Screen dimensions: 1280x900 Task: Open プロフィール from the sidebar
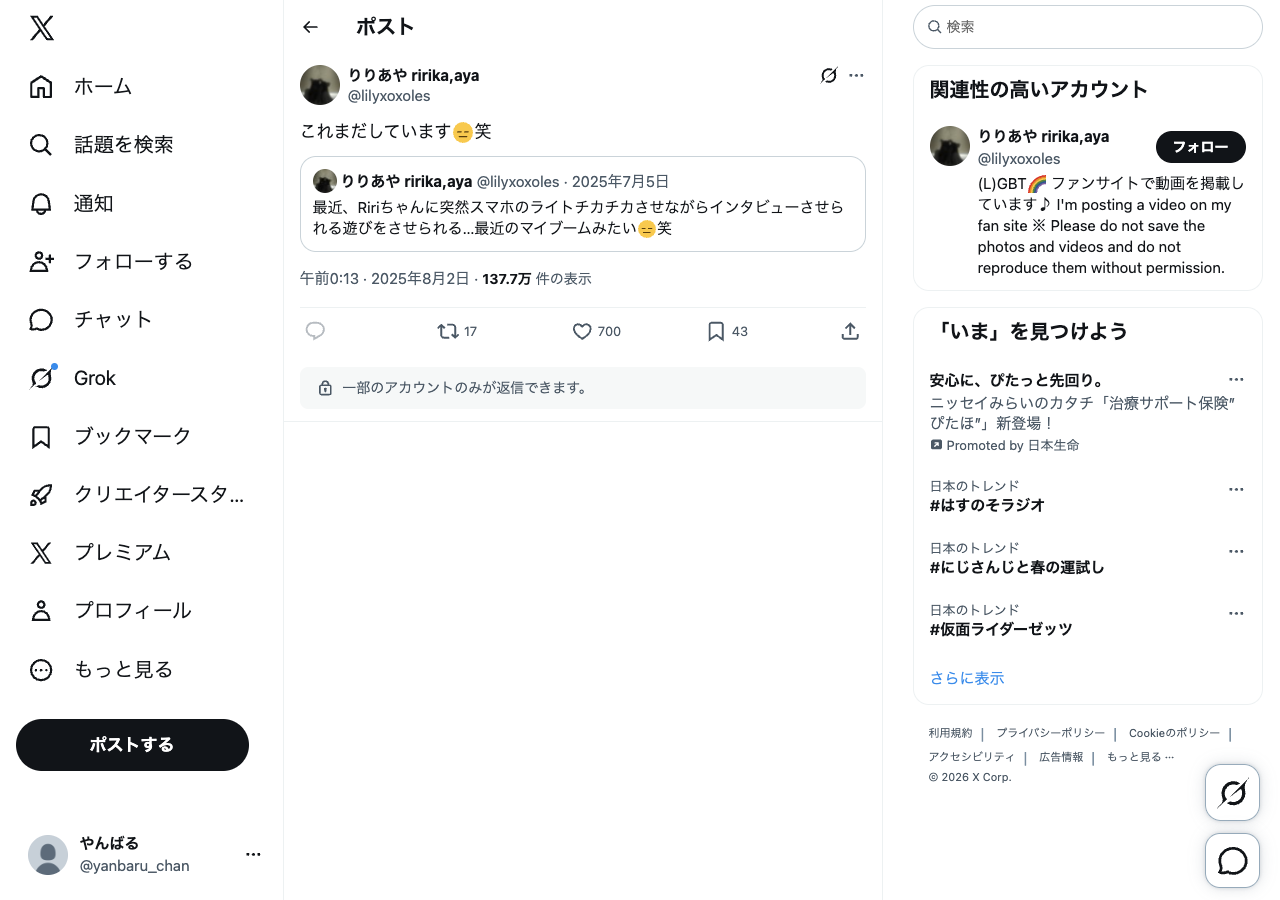pyautogui.click(x=132, y=610)
